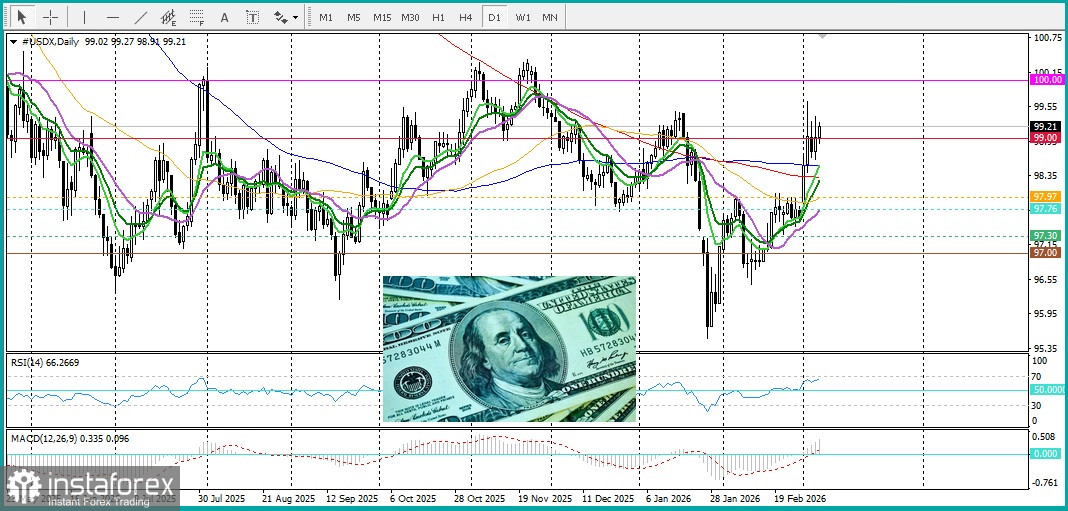
Task: Click the RSI(14) 66.2669 indicator label
Action: pyautogui.click(x=45, y=362)
